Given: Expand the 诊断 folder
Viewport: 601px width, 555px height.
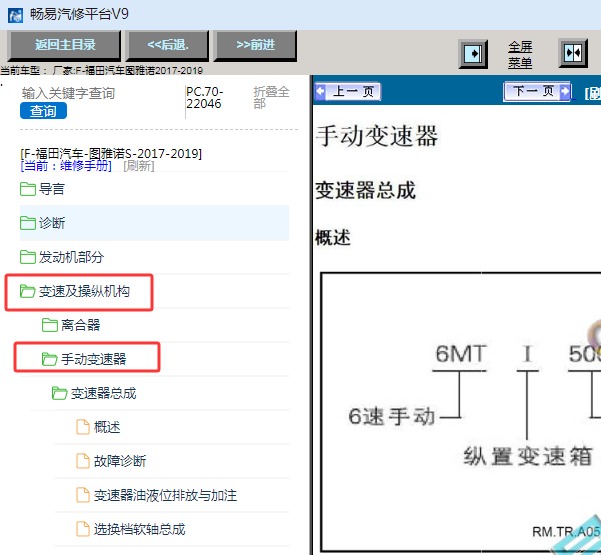Looking at the screenshot, I should point(154,223).
